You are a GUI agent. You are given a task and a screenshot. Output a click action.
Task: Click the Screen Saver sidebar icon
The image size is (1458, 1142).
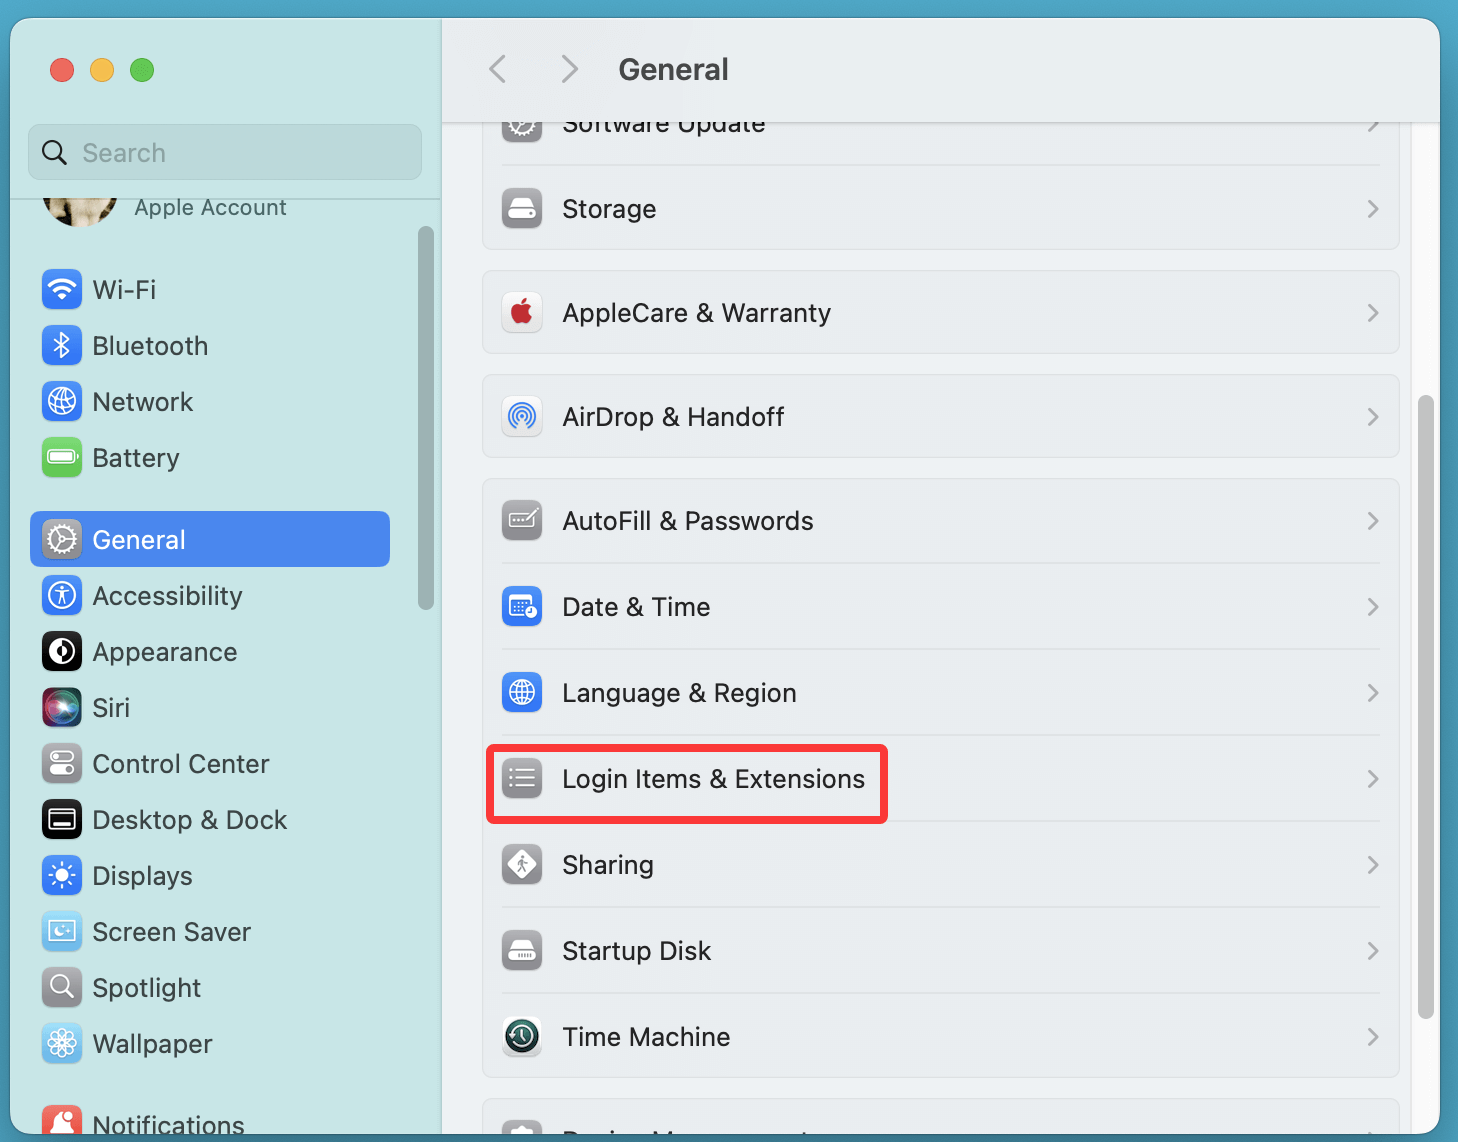click(x=61, y=931)
